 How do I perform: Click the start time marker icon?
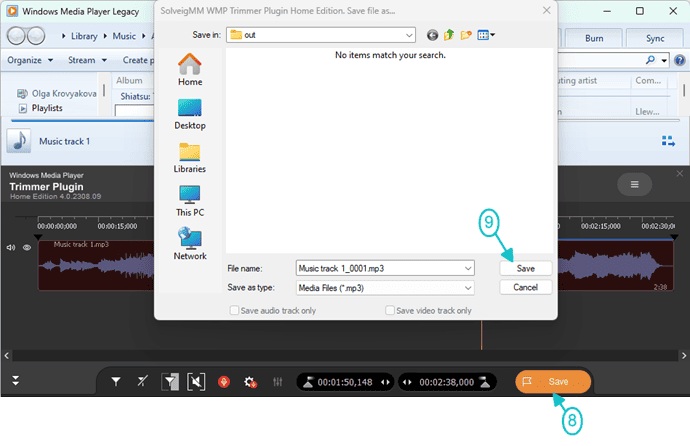coord(308,382)
